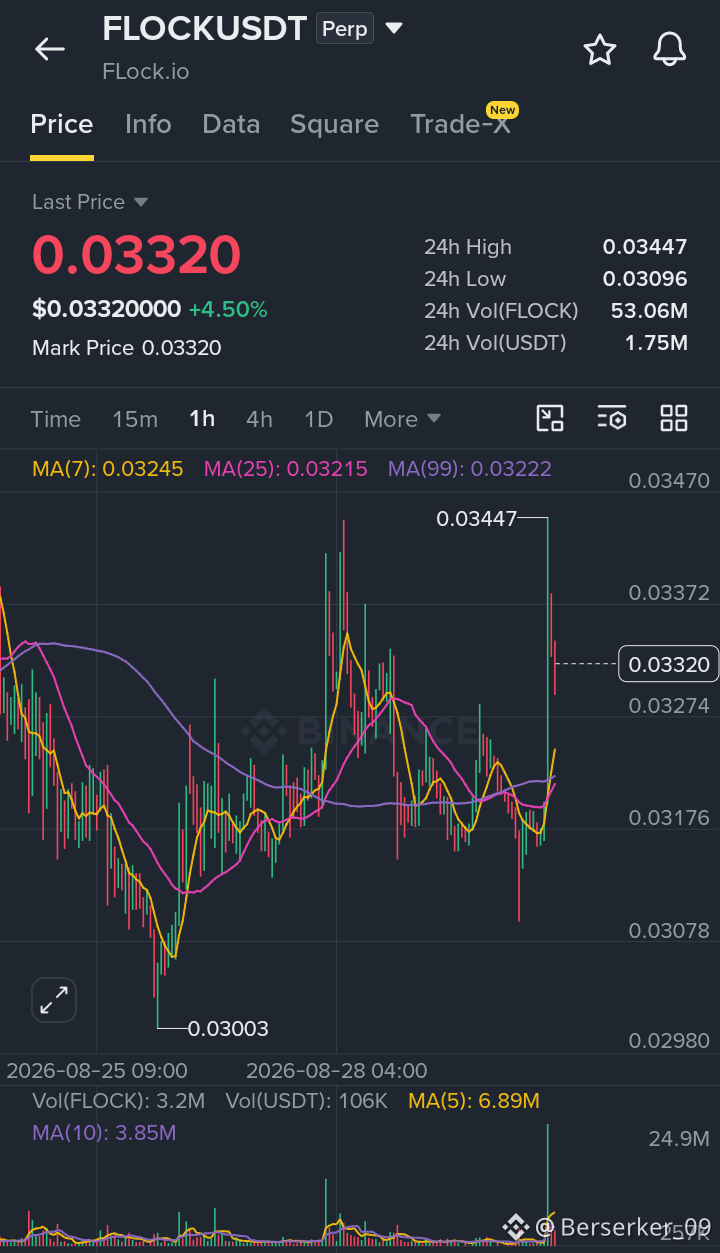Tap the Vol(USDT): 106K volume label
Image resolution: width=720 pixels, height=1253 pixels.
click(306, 1101)
